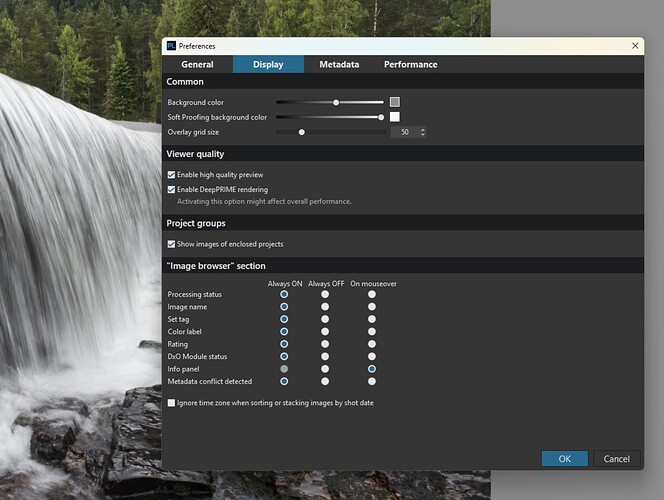The width and height of the screenshot is (664, 500).
Task: Disable high quality preview checkbox
Action: (x=171, y=175)
